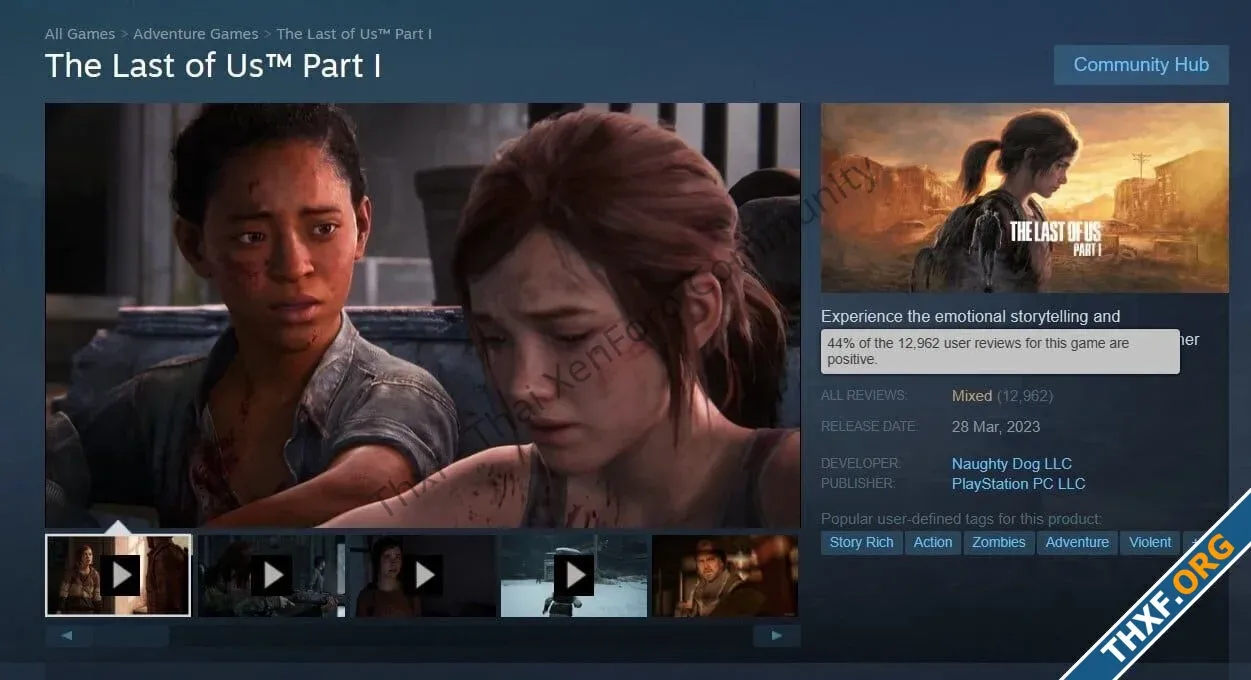Image resolution: width=1251 pixels, height=680 pixels.
Task: Select the Action tag
Action: coord(933,542)
